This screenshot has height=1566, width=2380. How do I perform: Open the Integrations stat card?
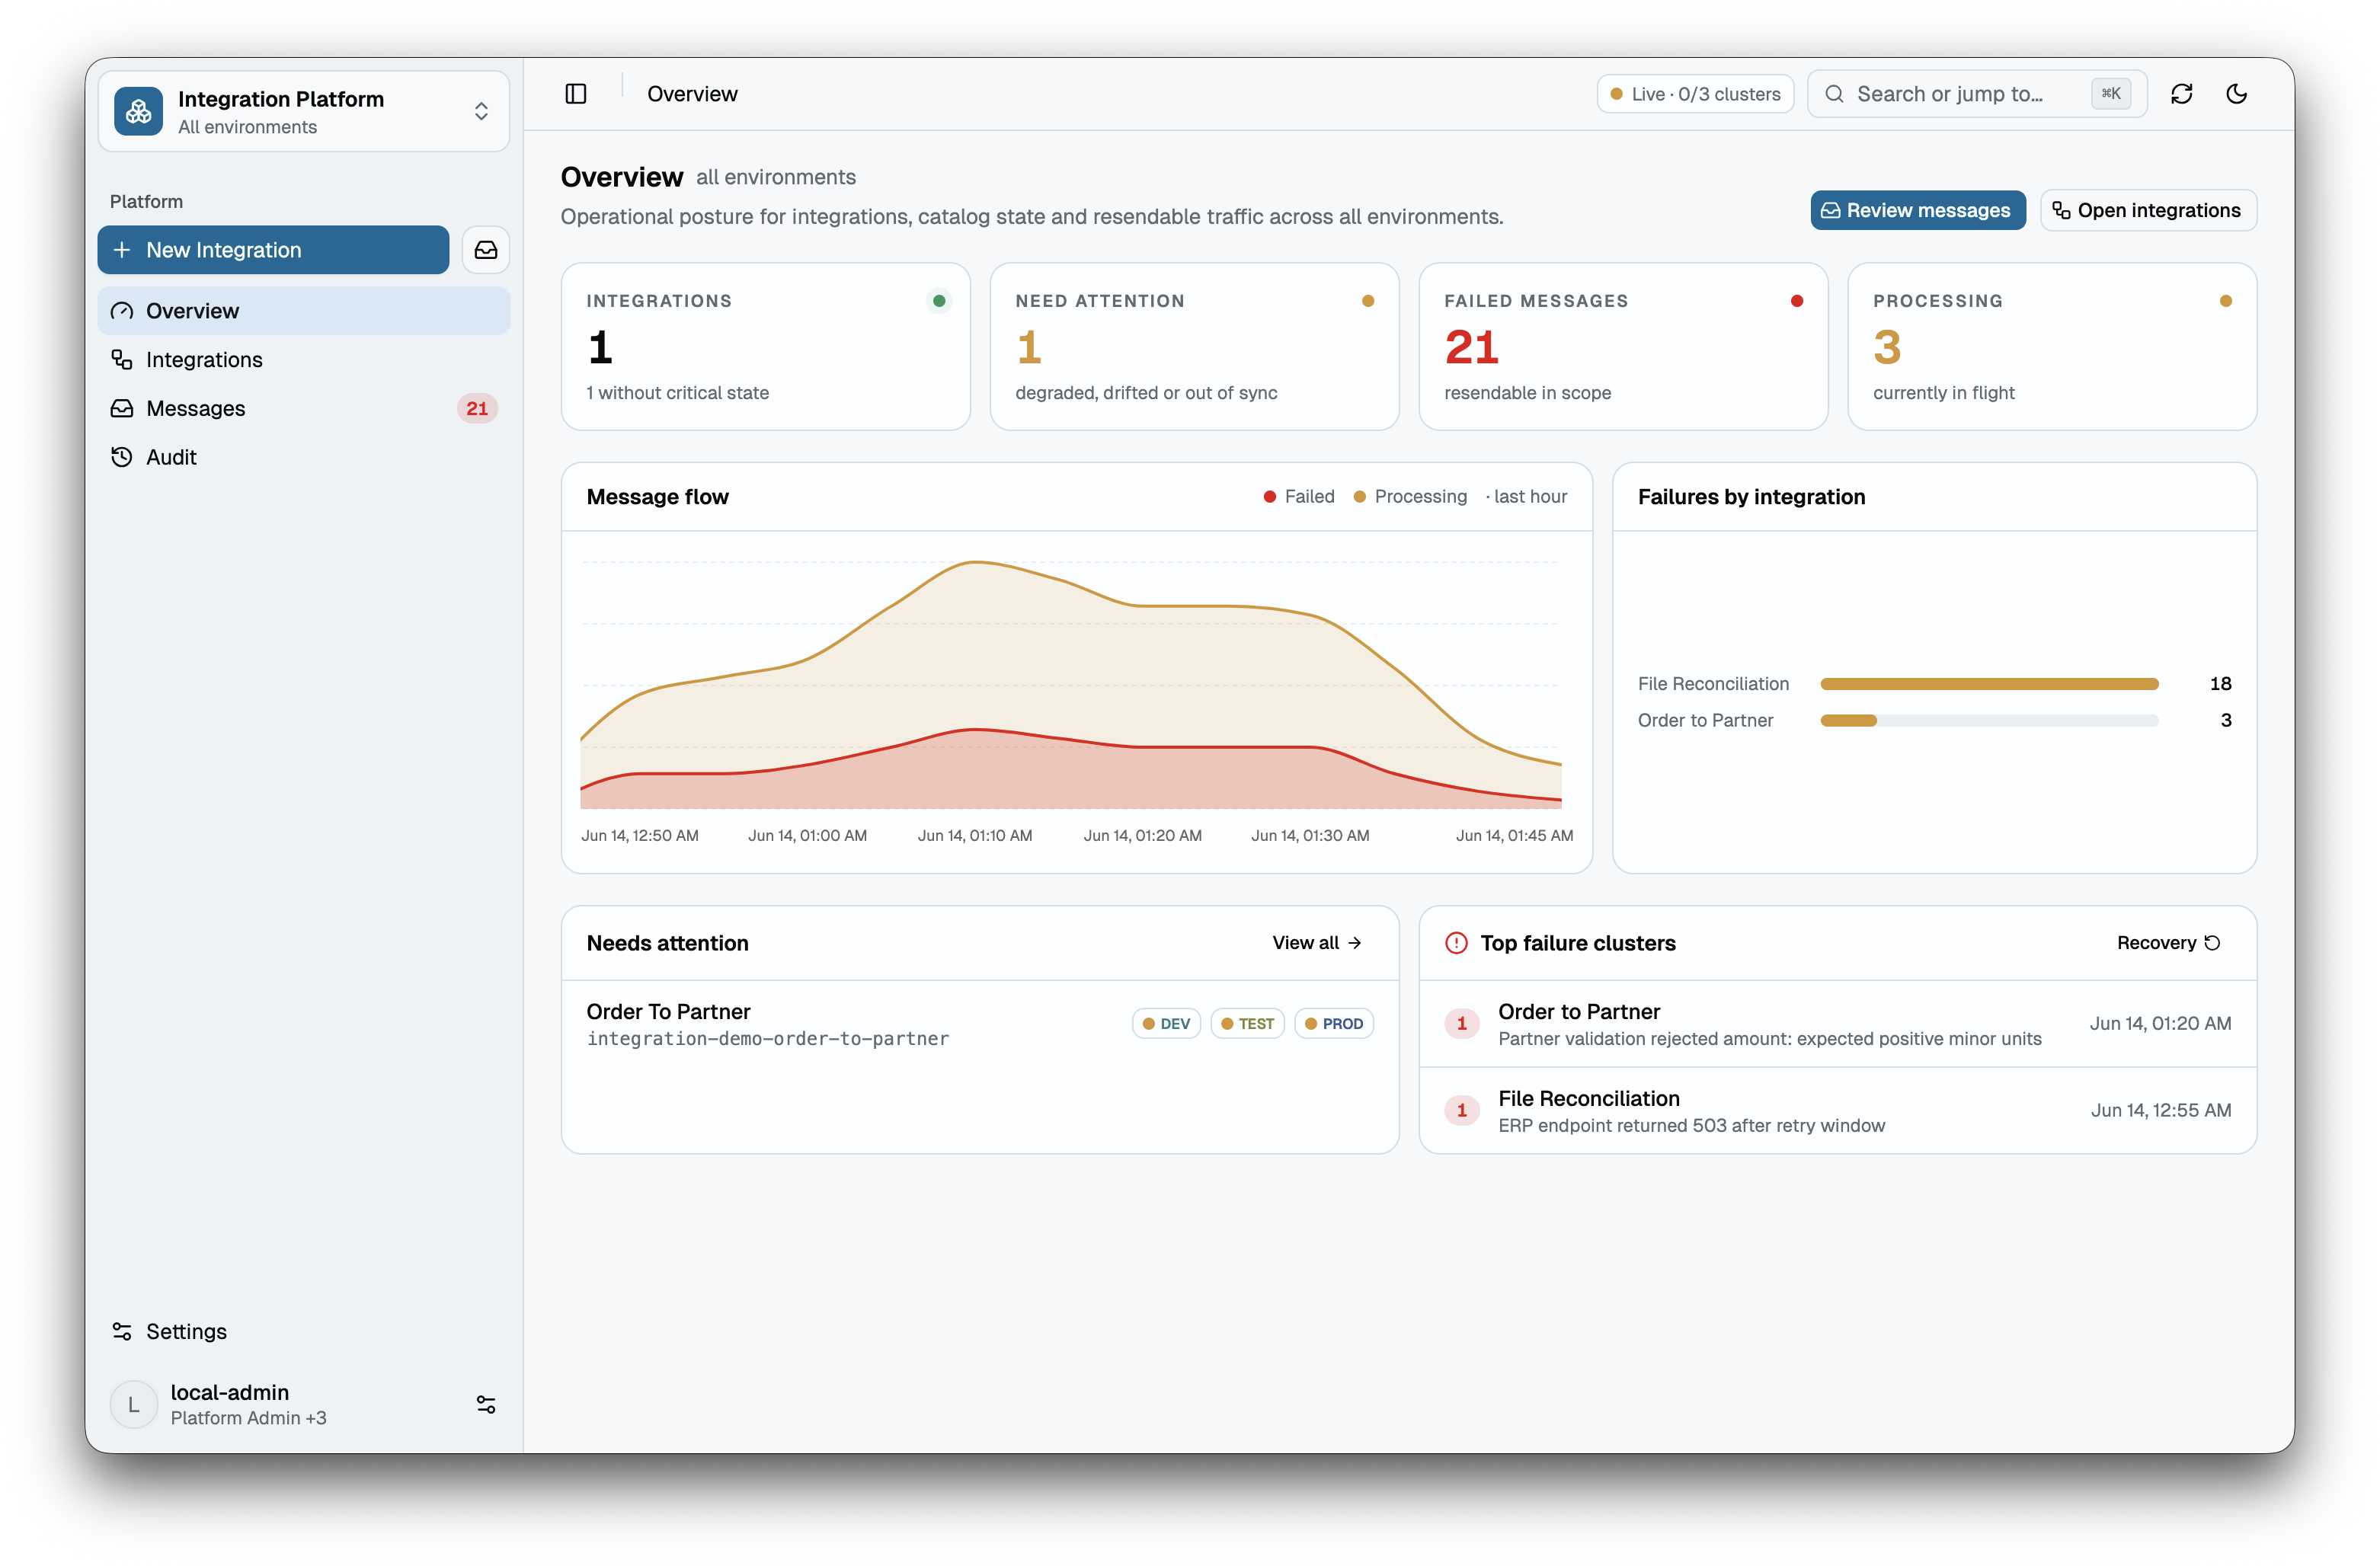point(765,347)
